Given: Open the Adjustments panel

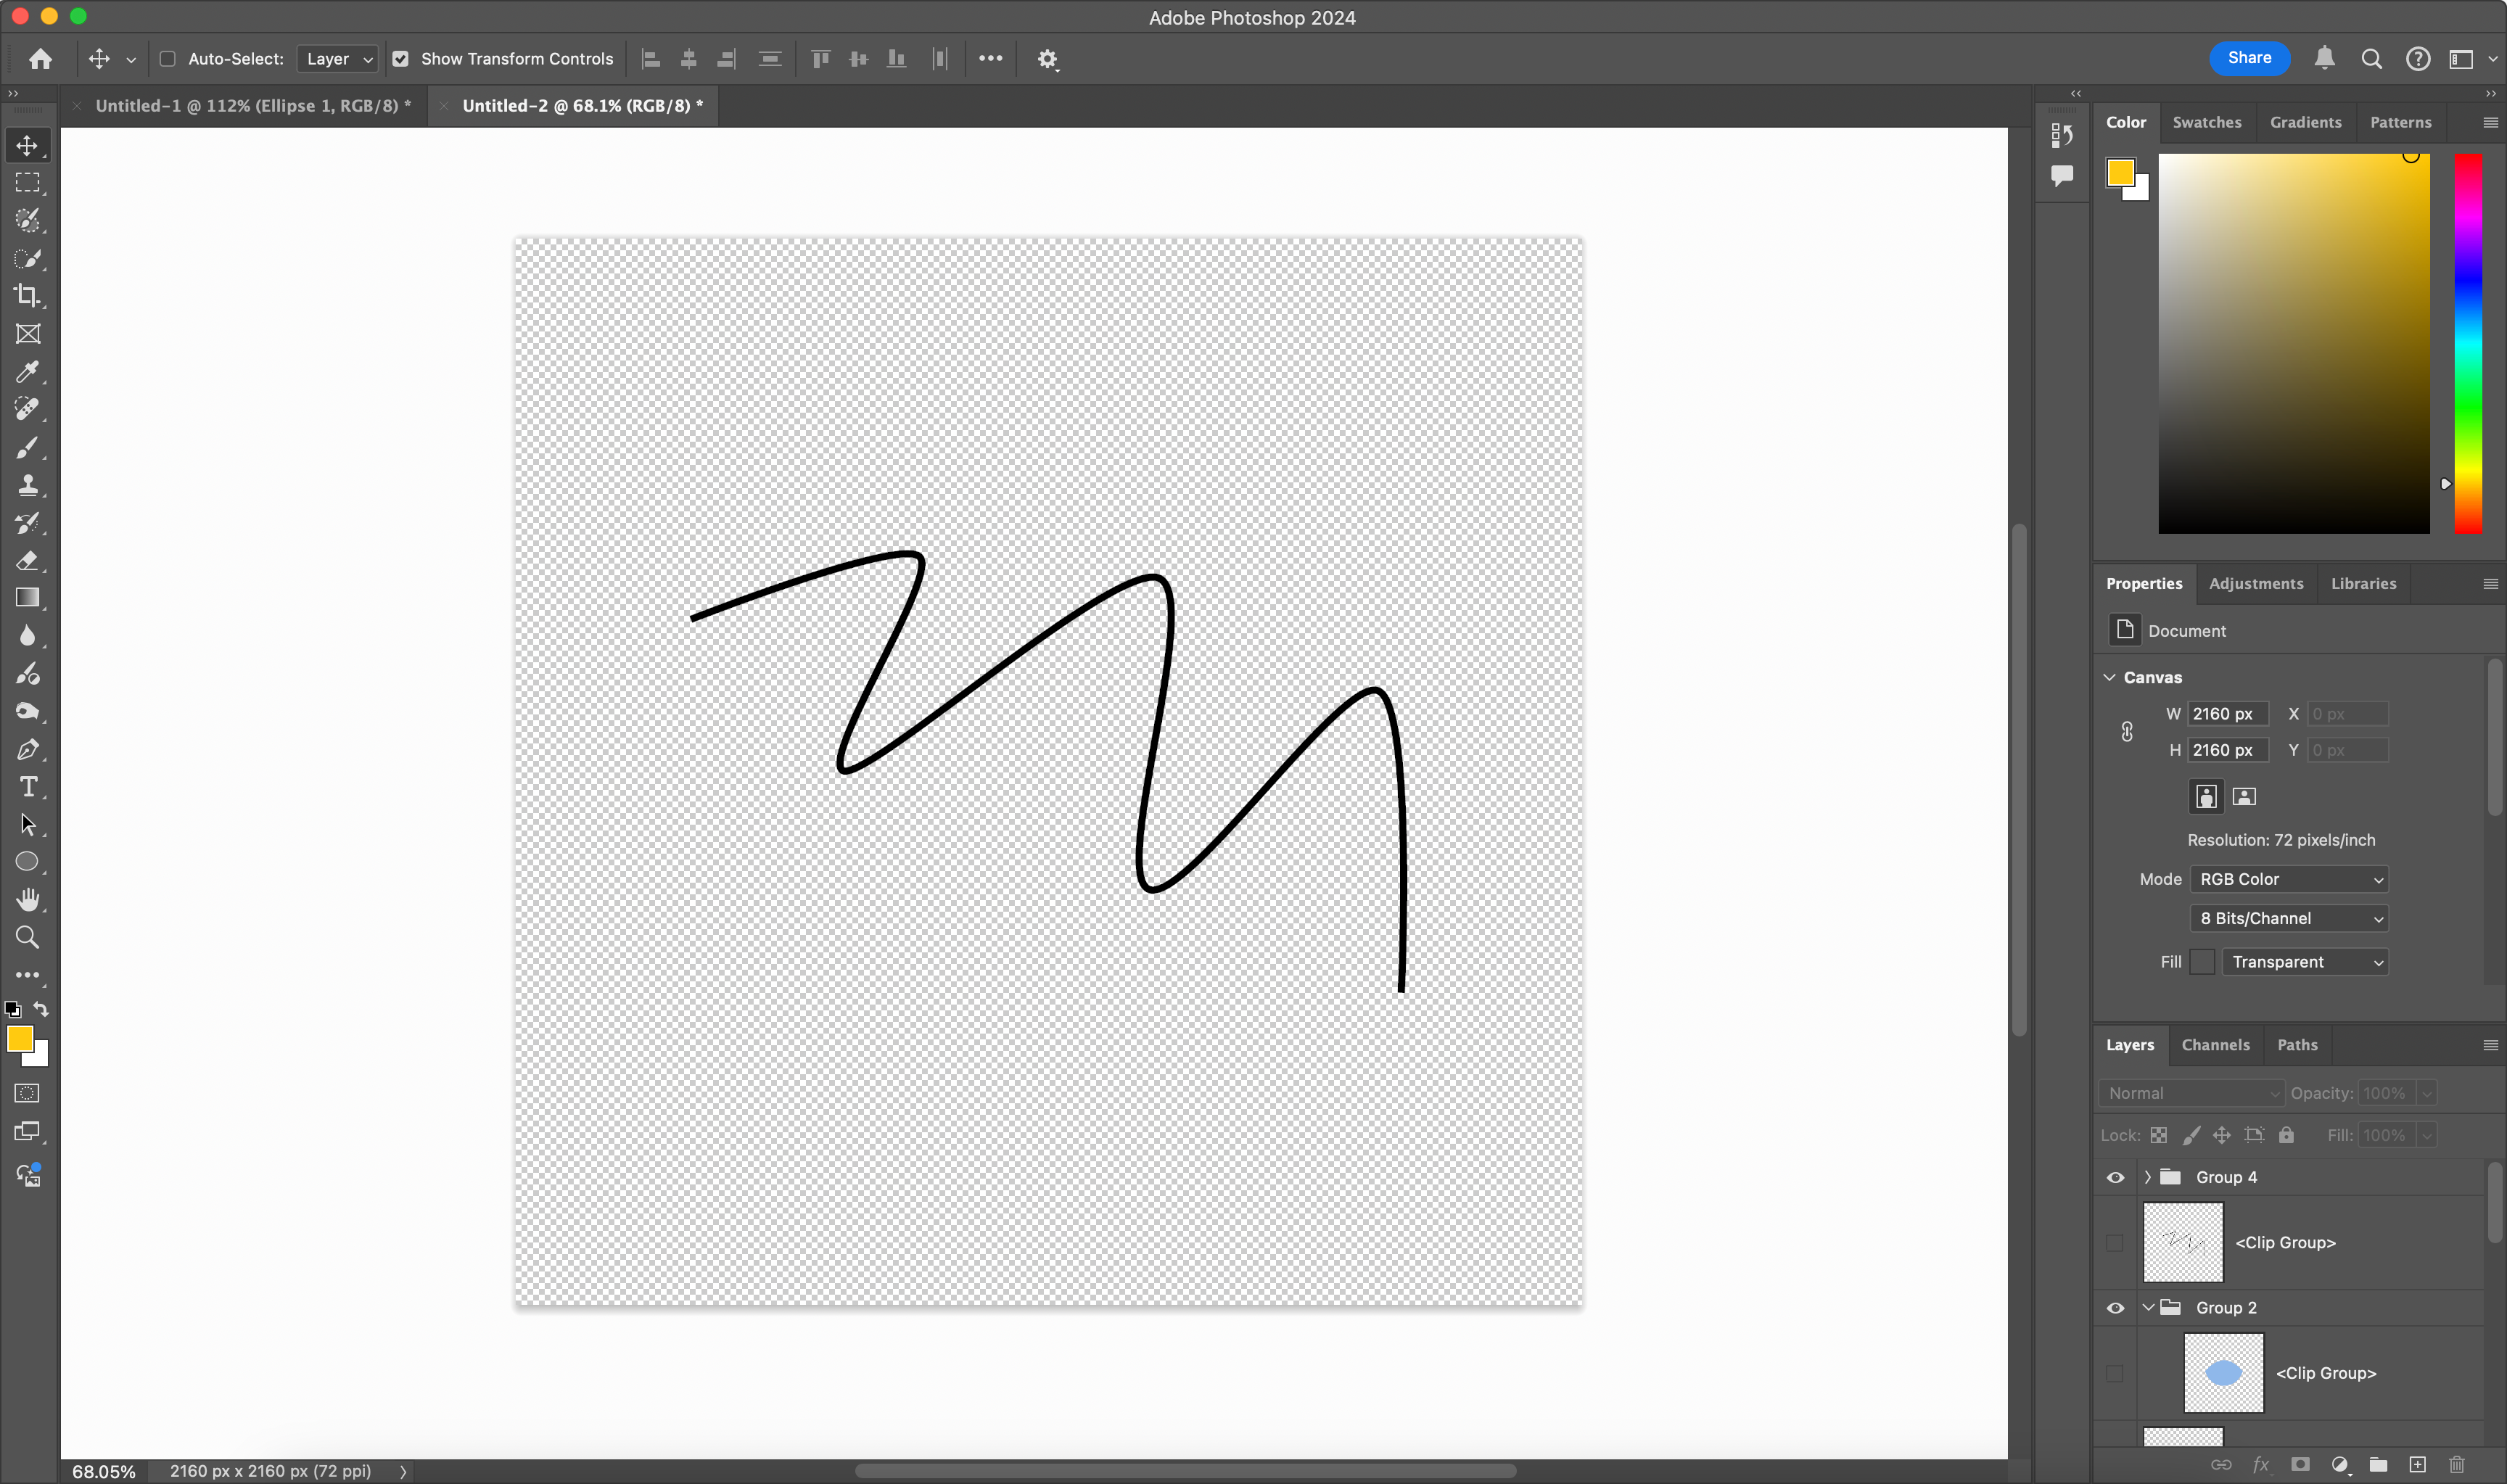Looking at the screenshot, I should coord(2256,583).
